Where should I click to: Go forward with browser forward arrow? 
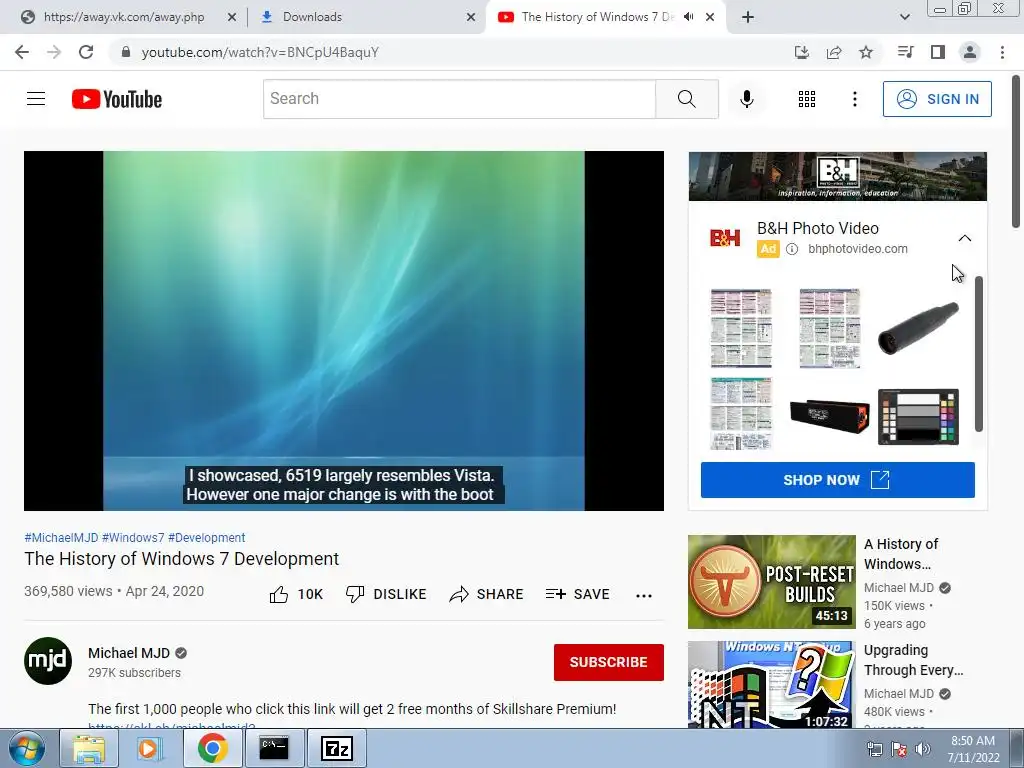54,52
